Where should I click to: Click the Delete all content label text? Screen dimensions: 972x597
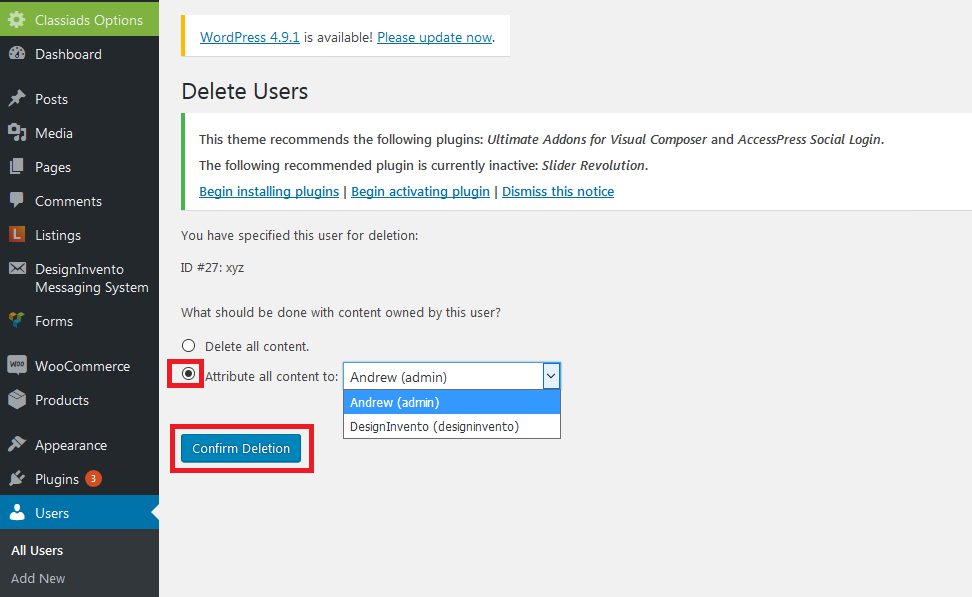[x=257, y=347]
